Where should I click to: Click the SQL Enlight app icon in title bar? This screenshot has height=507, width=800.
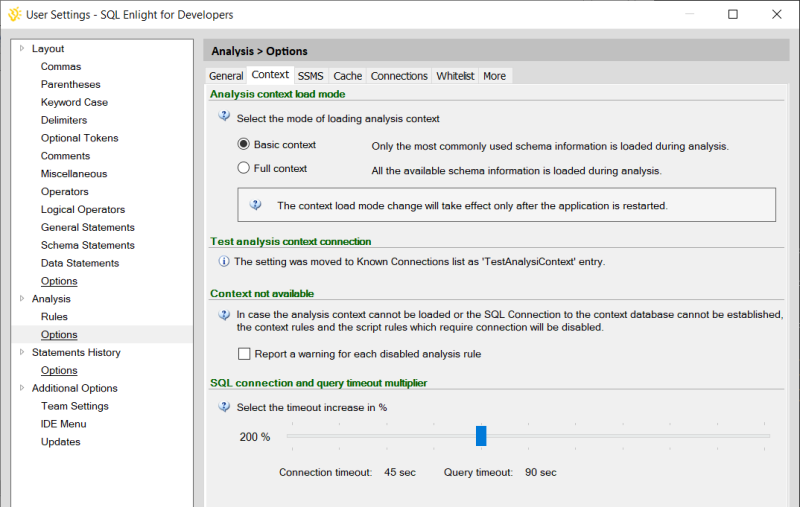pyautogui.click(x=15, y=14)
